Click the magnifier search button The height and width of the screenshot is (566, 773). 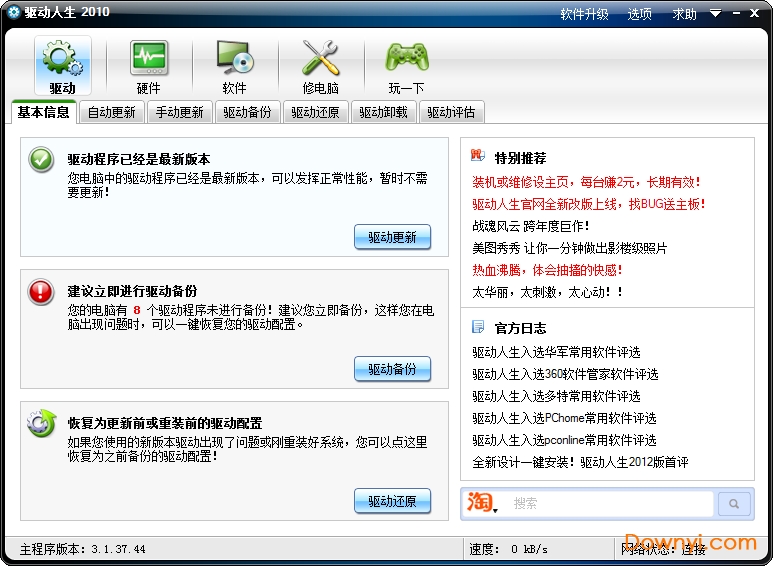tap(734, 504)
